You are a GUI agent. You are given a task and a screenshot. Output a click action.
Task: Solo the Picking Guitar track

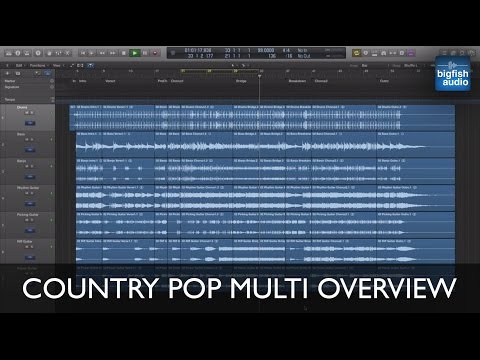click(x=32, y=220)
